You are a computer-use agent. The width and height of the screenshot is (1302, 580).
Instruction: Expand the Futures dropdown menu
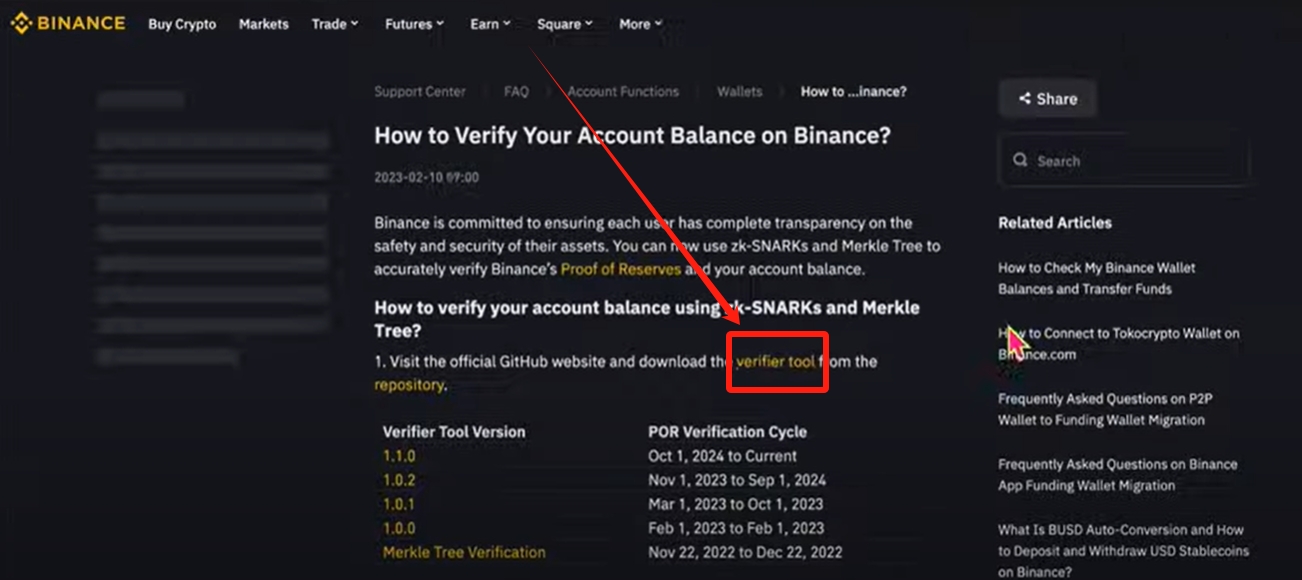tap(415, 24)
